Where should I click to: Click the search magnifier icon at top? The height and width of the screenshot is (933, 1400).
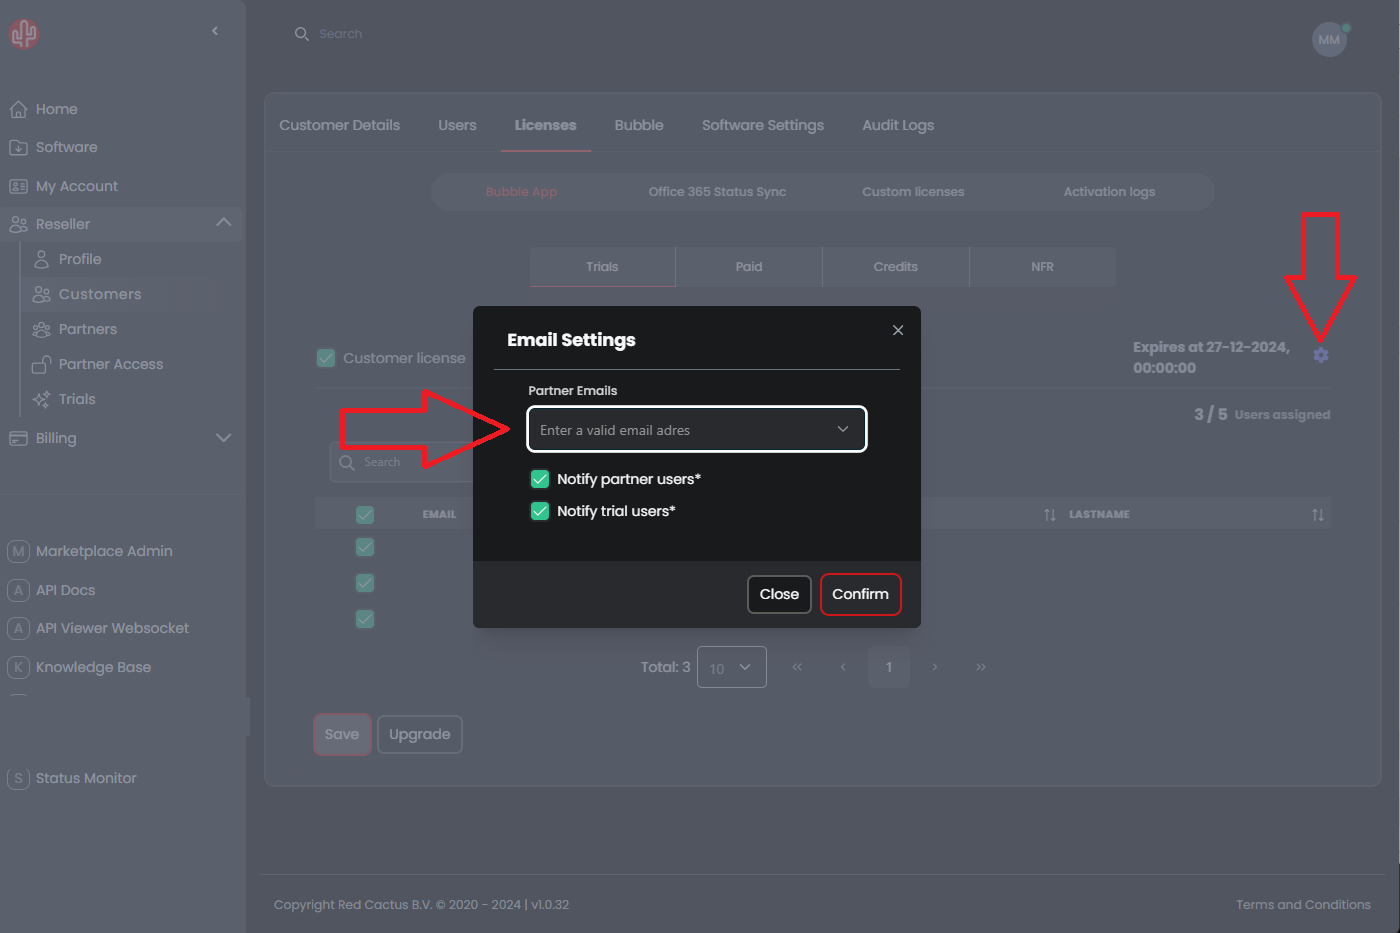301,34
